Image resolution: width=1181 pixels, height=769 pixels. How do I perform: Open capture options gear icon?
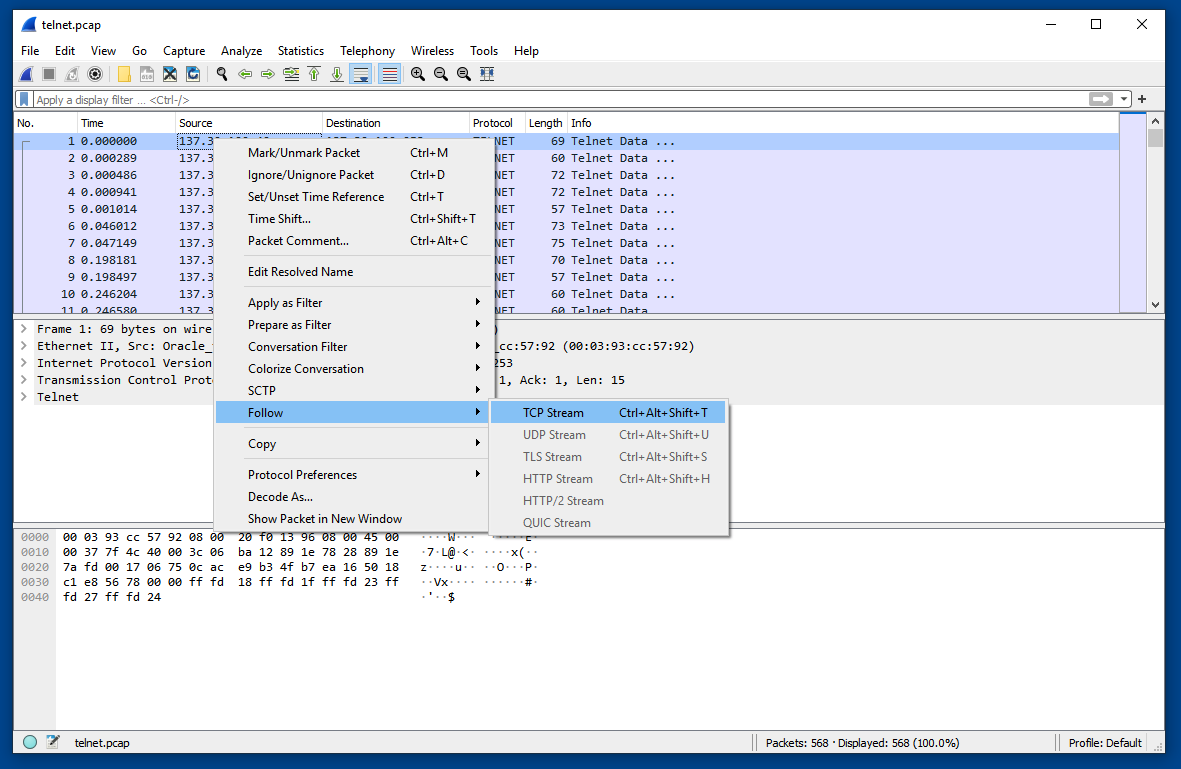click(x=95, y=74)
